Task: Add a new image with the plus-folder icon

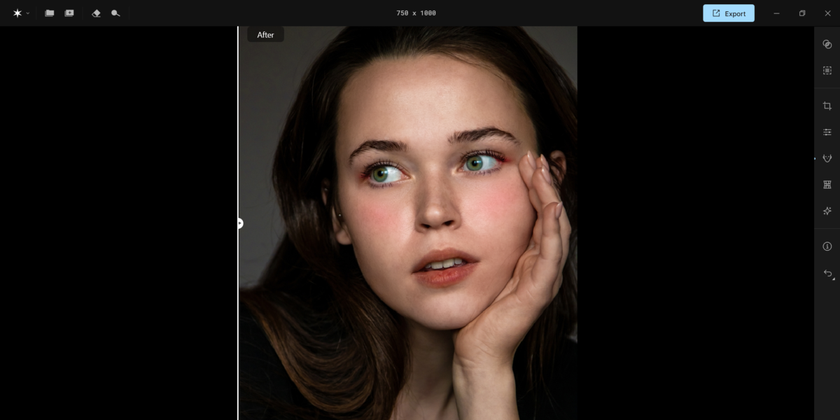Action: [69, 13]
